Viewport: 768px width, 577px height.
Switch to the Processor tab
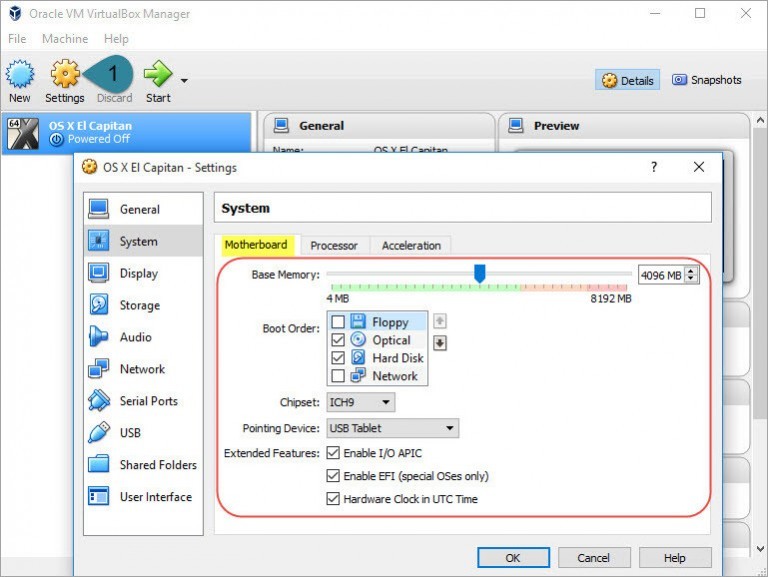click(x=334, y=245)
